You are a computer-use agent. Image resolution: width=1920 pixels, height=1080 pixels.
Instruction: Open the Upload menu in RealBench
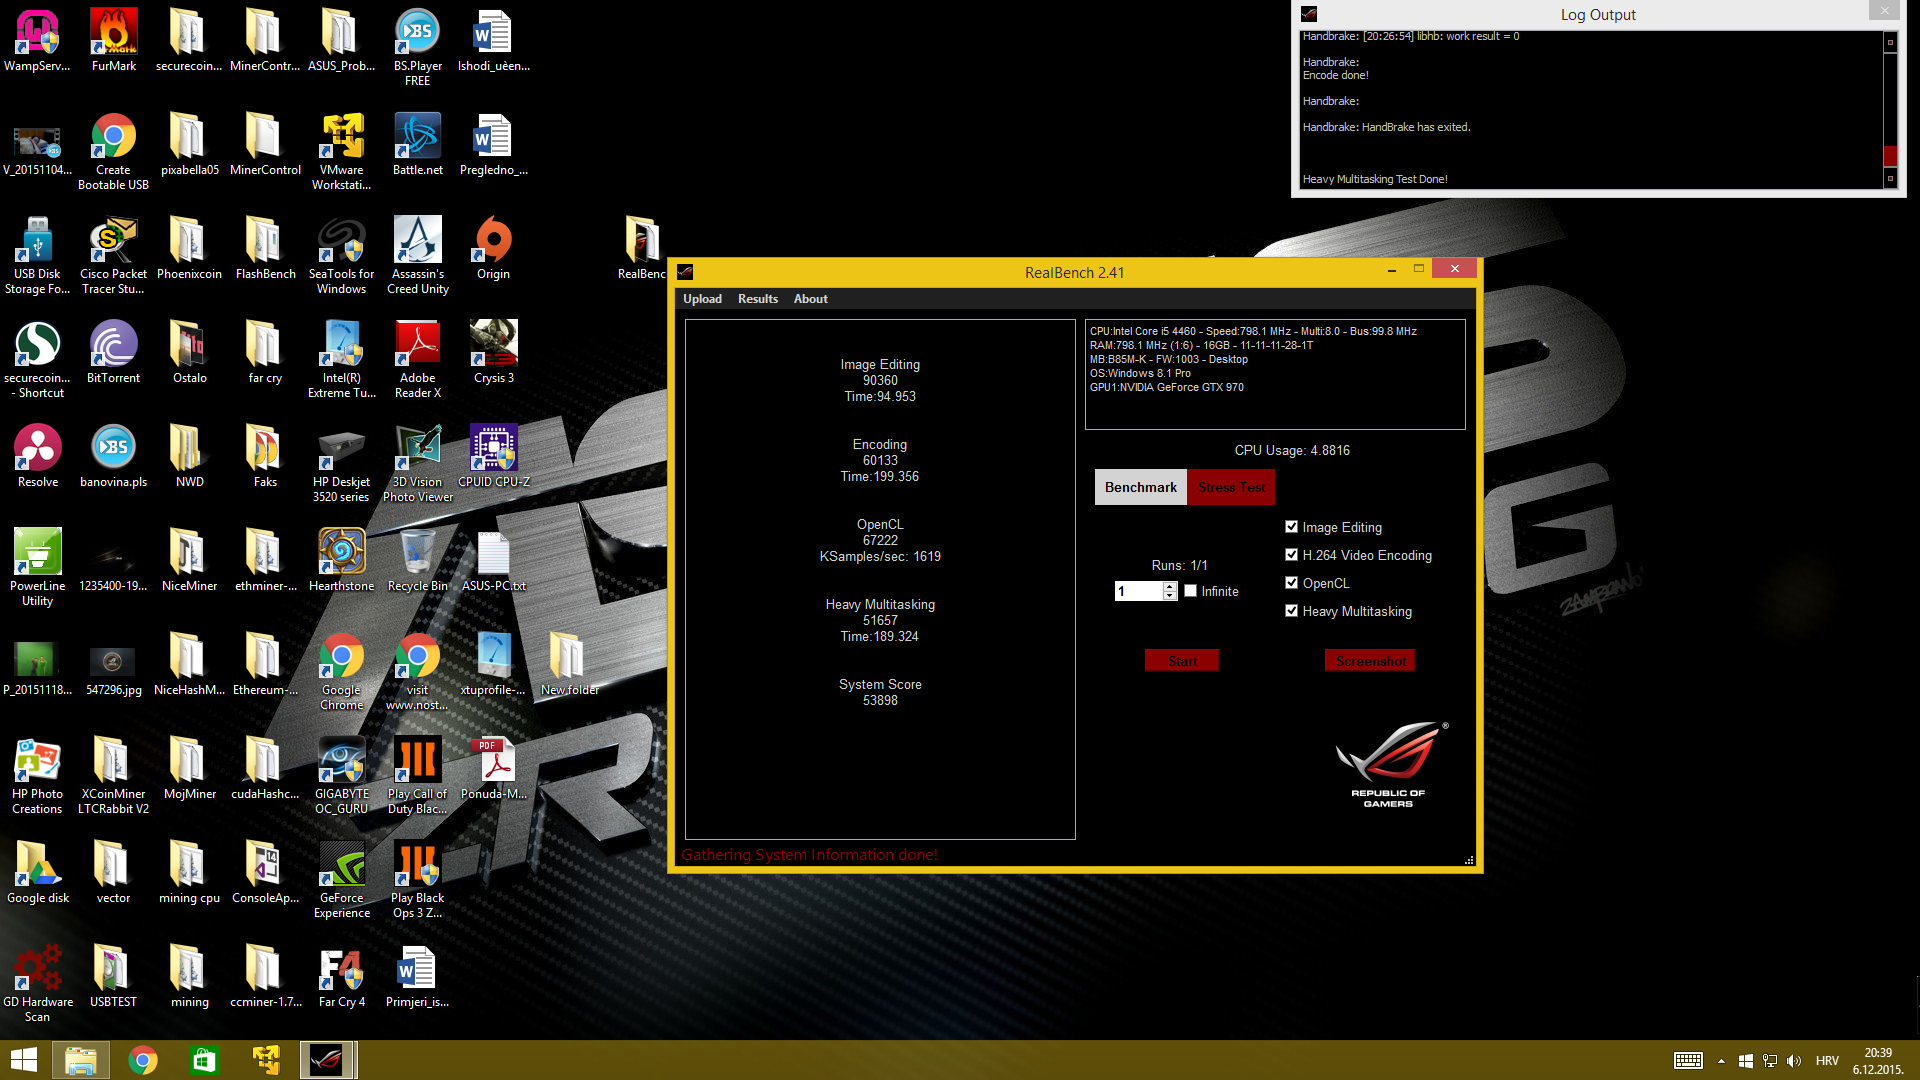(x=702, y=299)
